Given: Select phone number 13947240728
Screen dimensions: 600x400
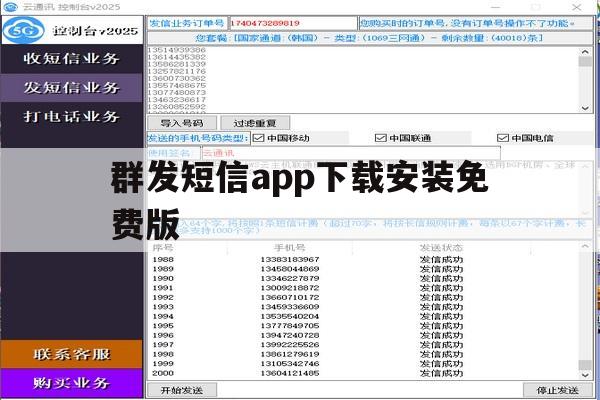Looking at the screenshot, I should [x=290, y=335].
